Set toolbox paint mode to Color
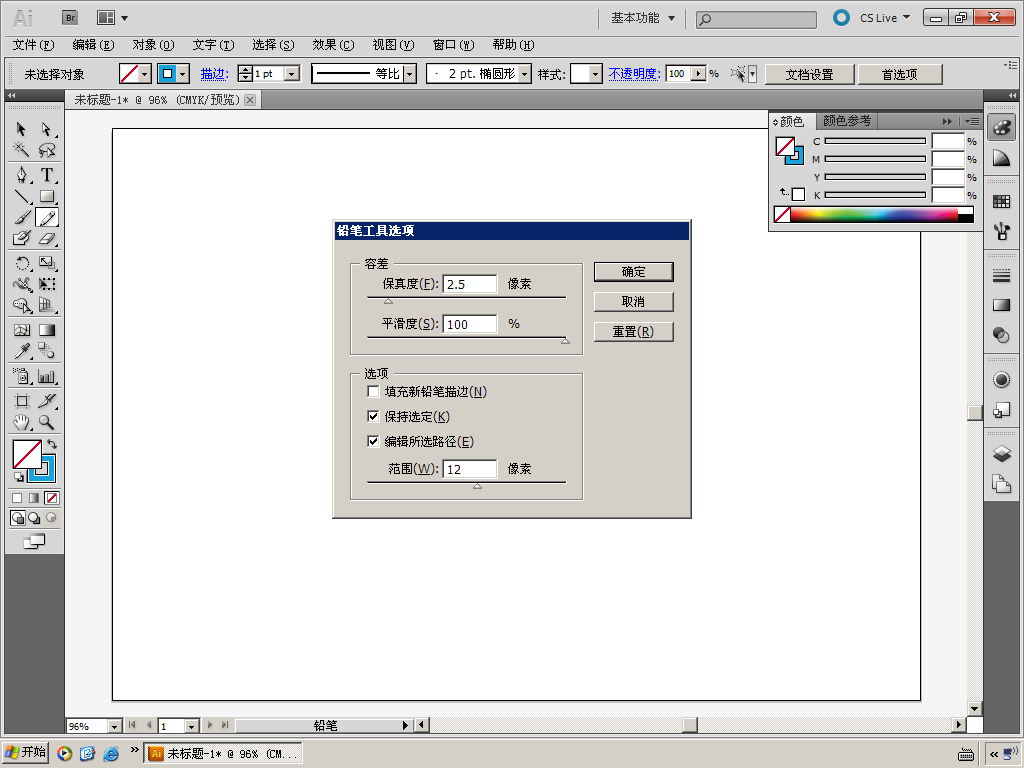The width and height of the screenshot is (1024, 768). click(18, 498)
